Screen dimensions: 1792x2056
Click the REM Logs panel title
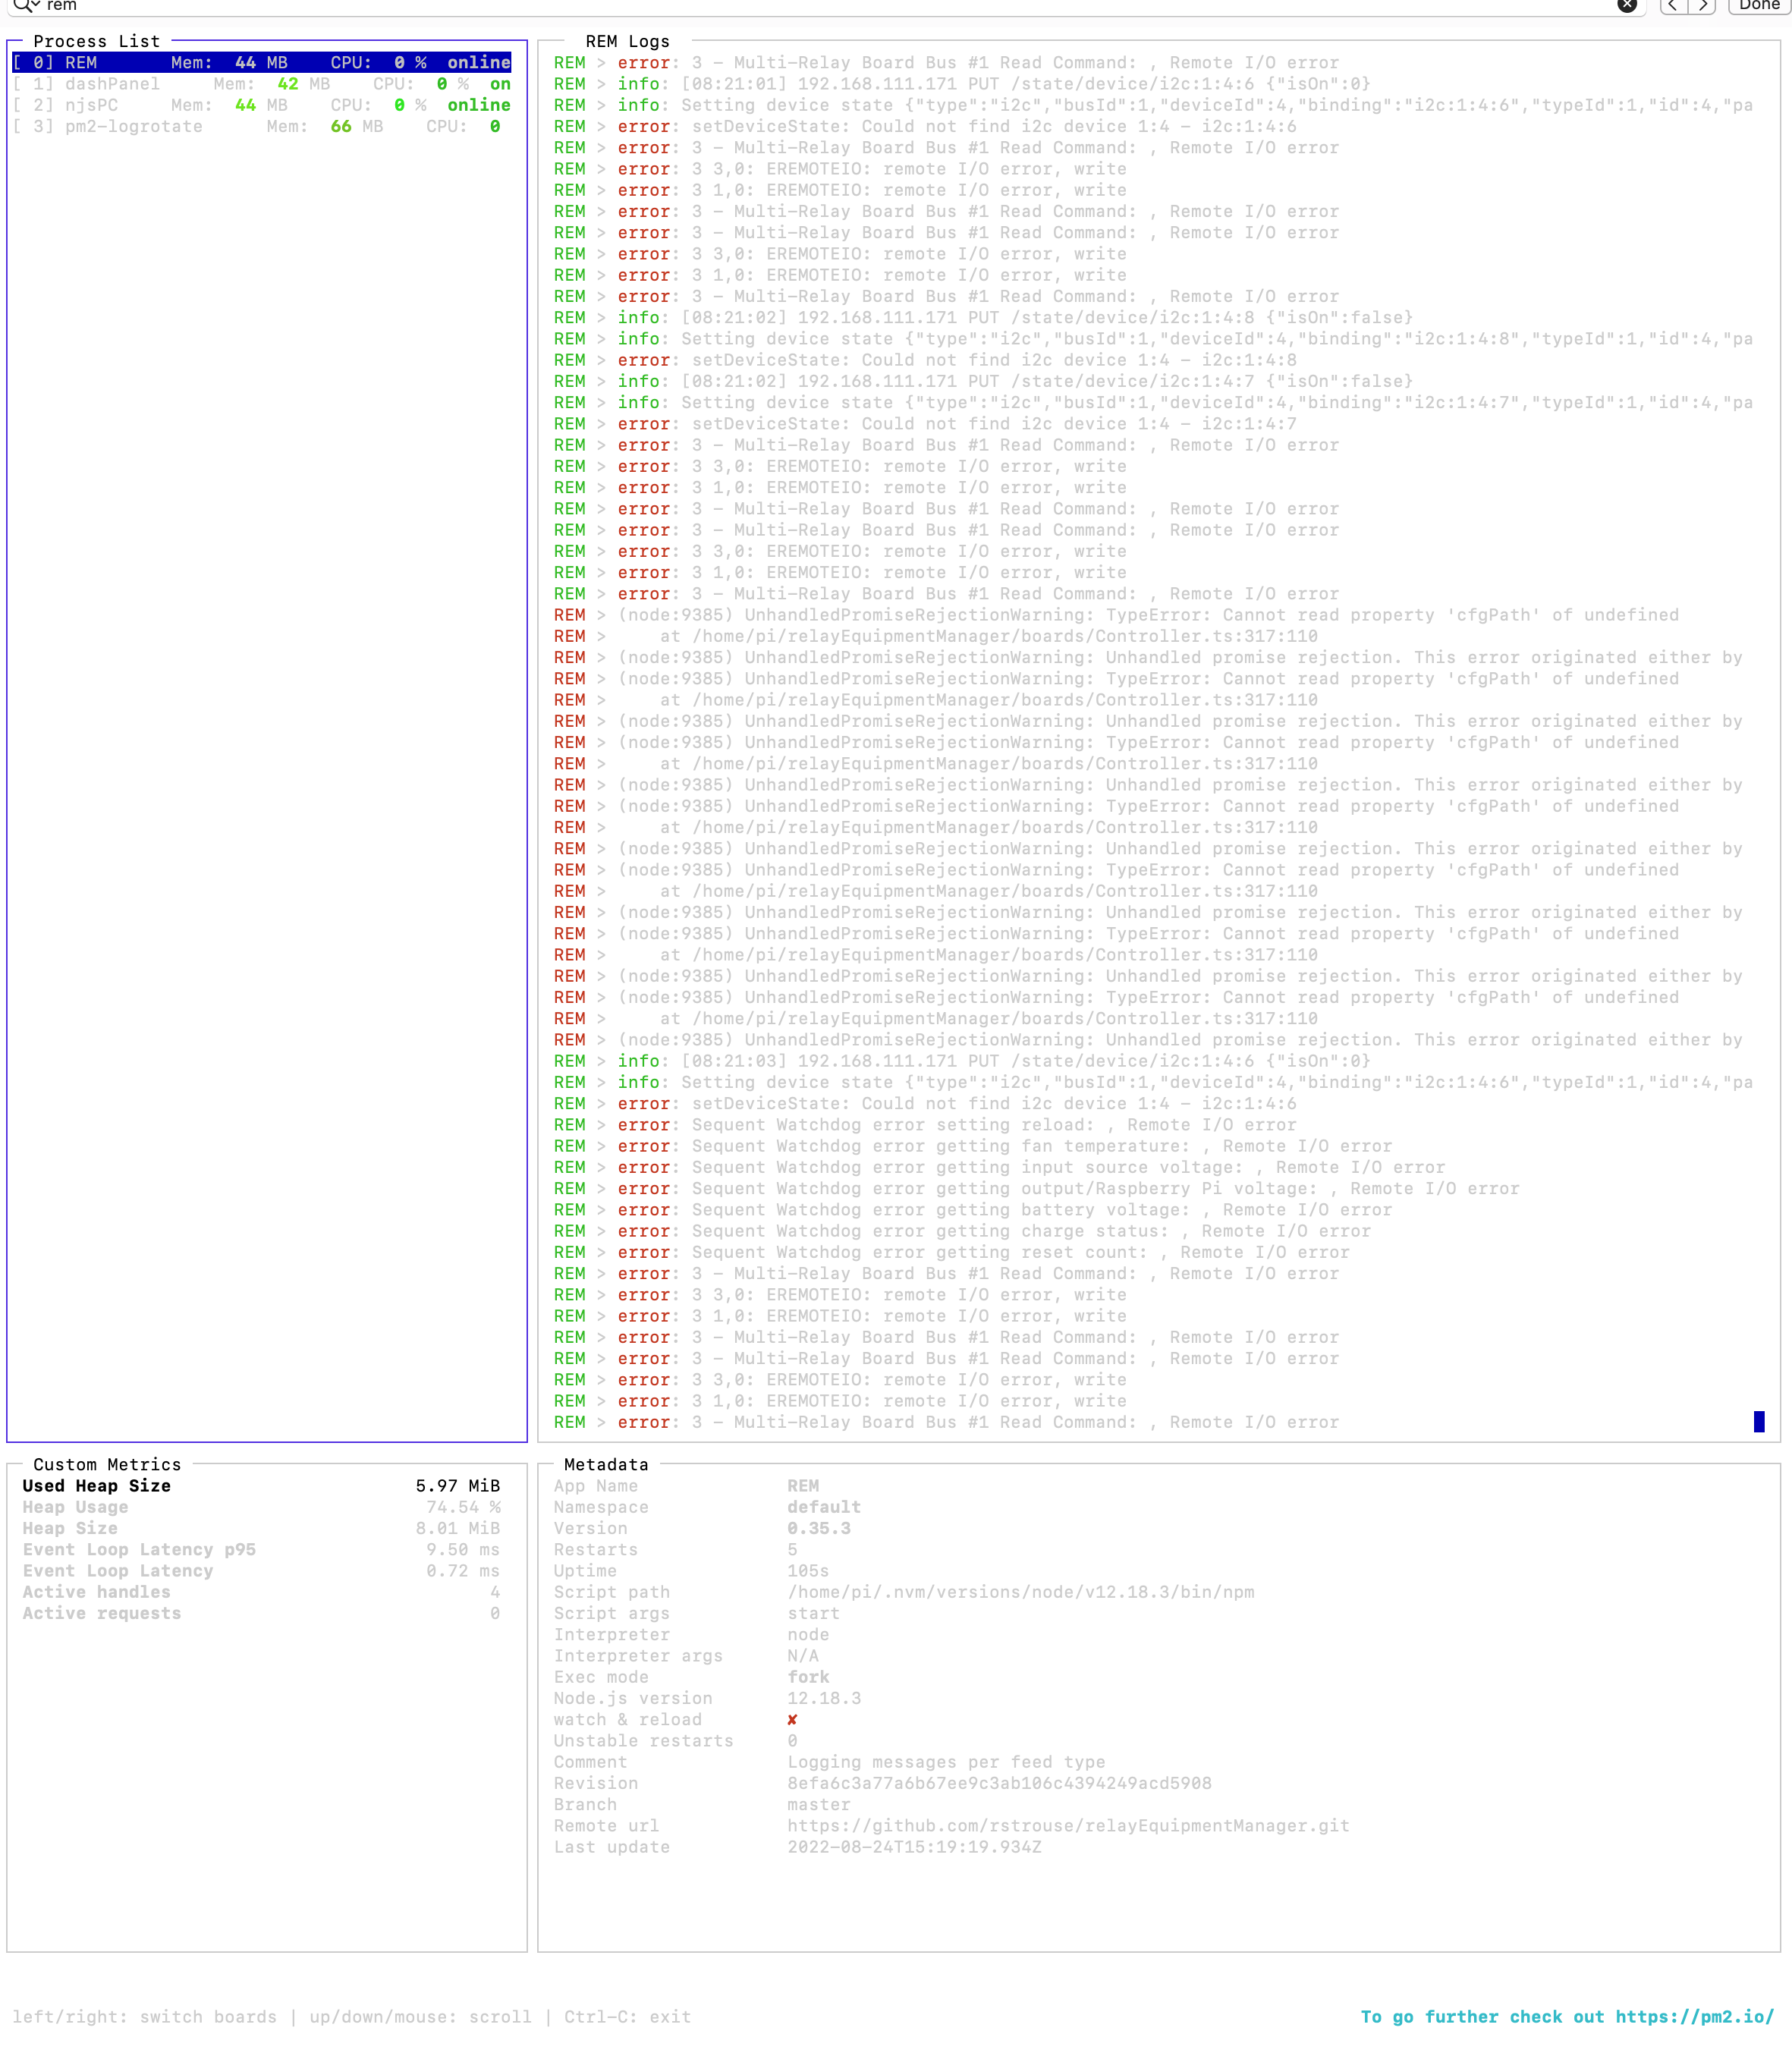(627, 41)
